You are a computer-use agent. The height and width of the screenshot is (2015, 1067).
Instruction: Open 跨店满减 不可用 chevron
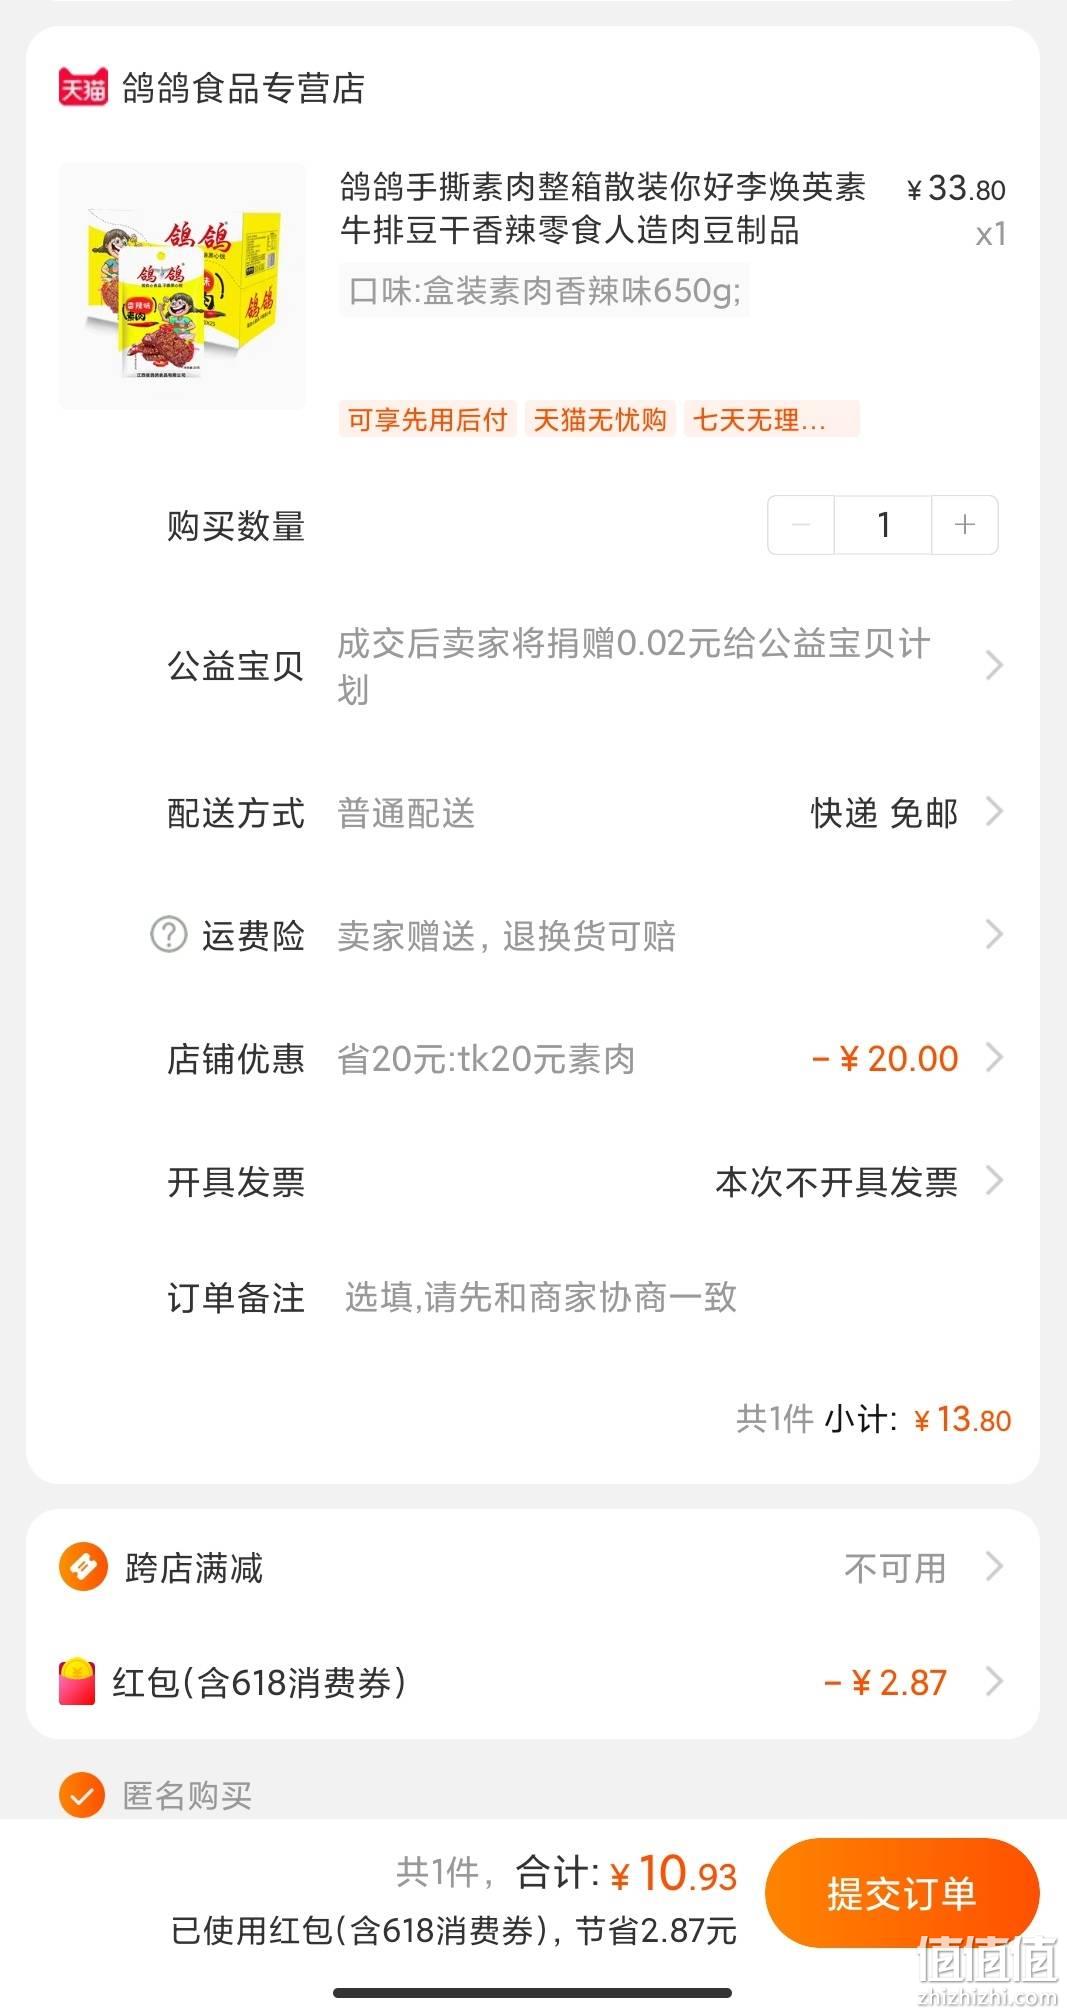point(993,1566)
